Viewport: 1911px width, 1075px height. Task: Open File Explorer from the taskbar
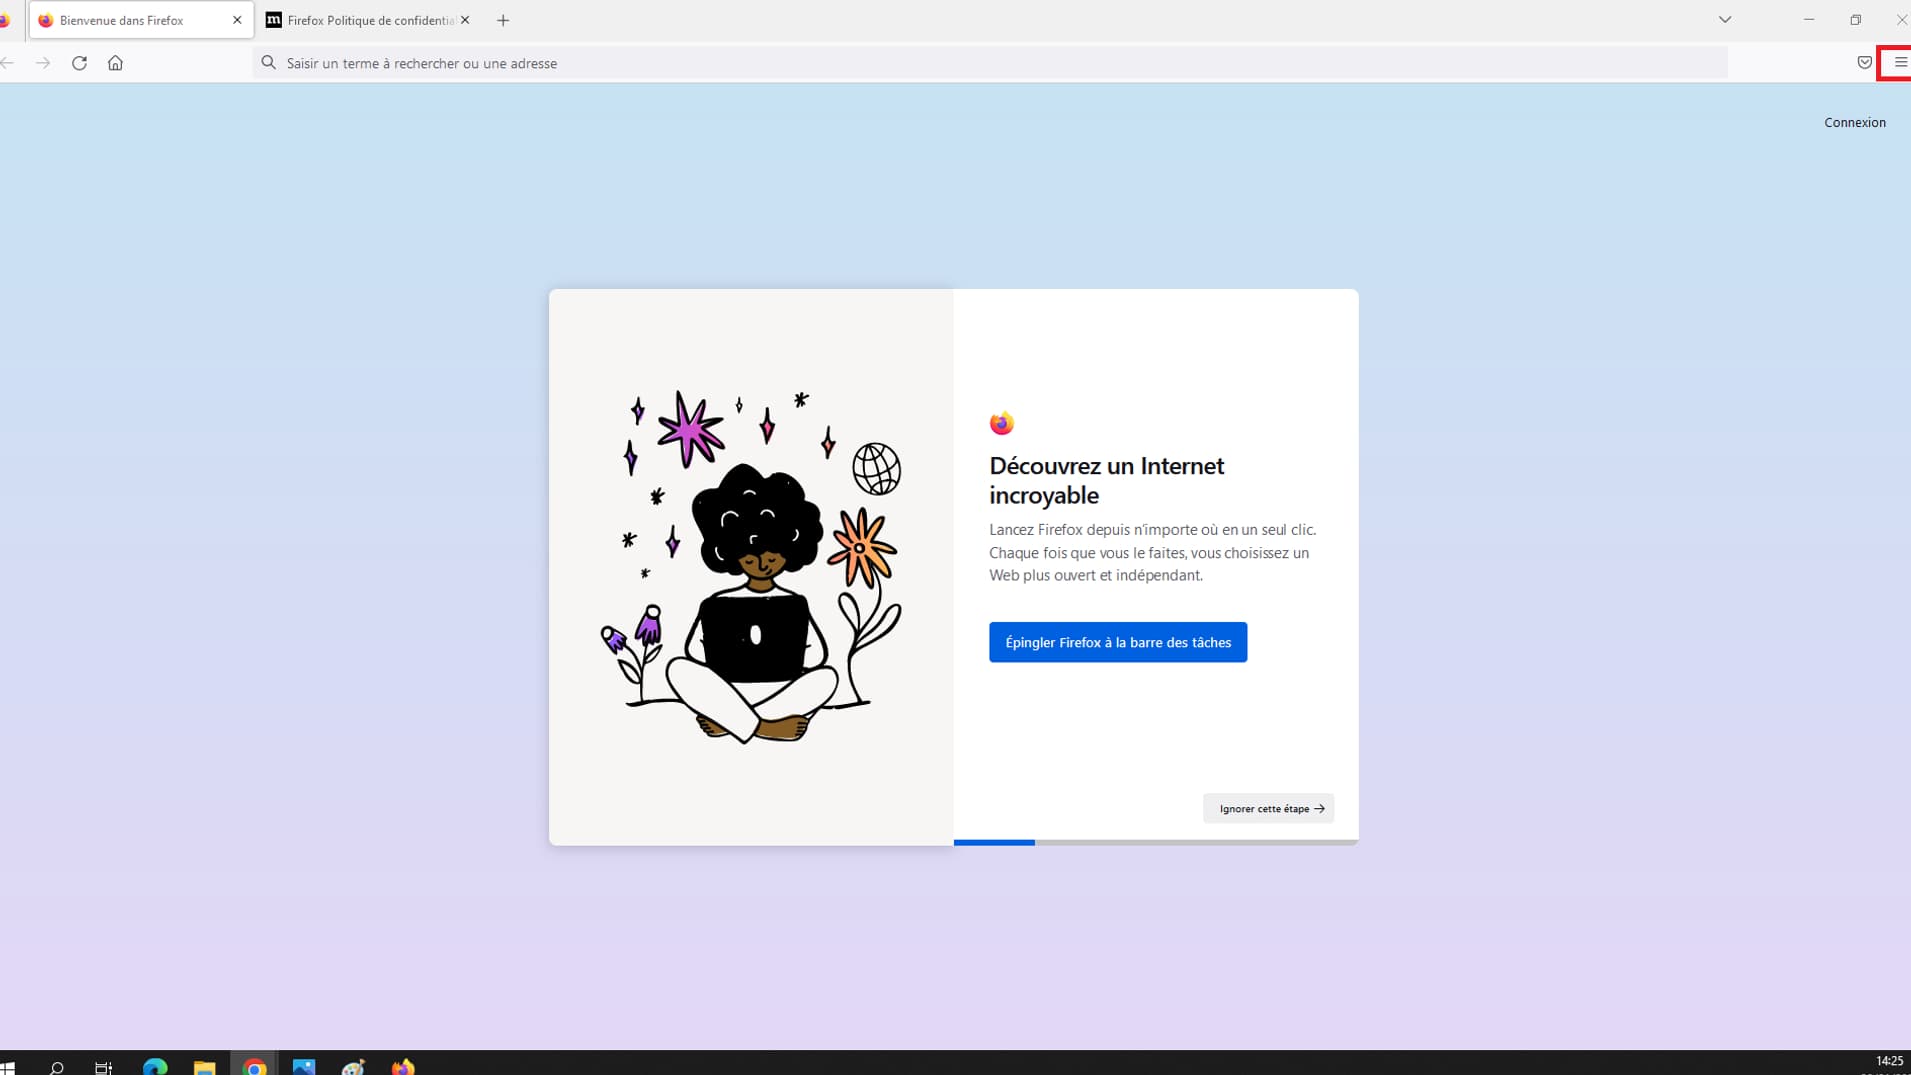205,1067
